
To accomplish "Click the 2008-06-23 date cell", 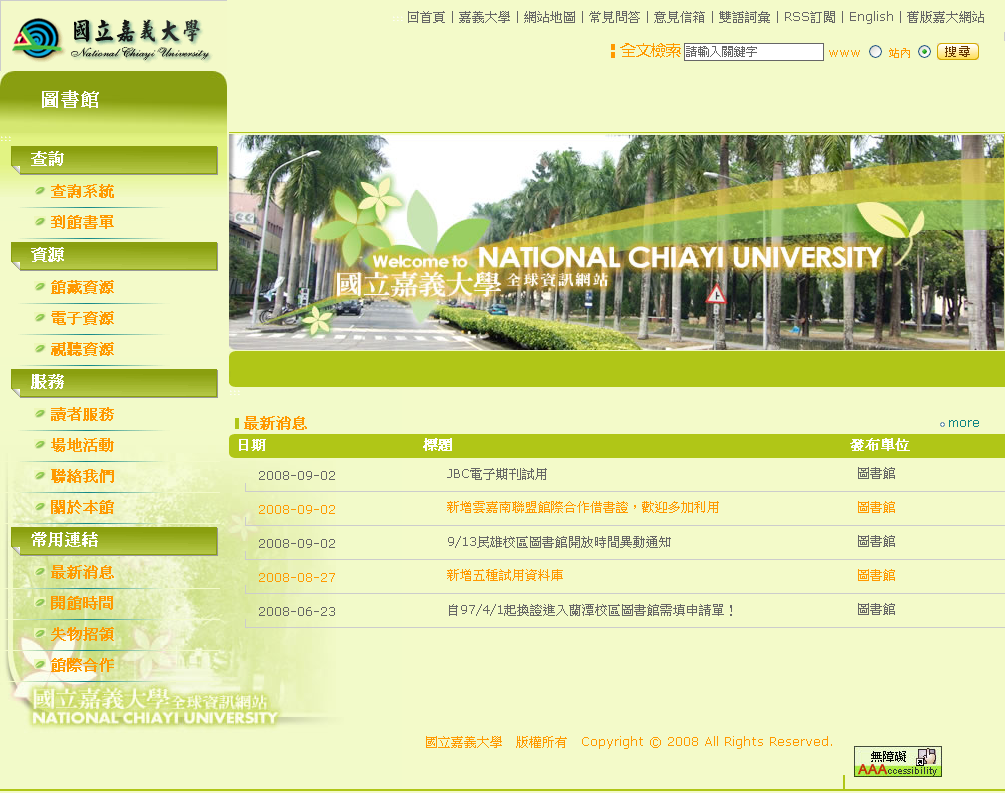I will point(297,612).
